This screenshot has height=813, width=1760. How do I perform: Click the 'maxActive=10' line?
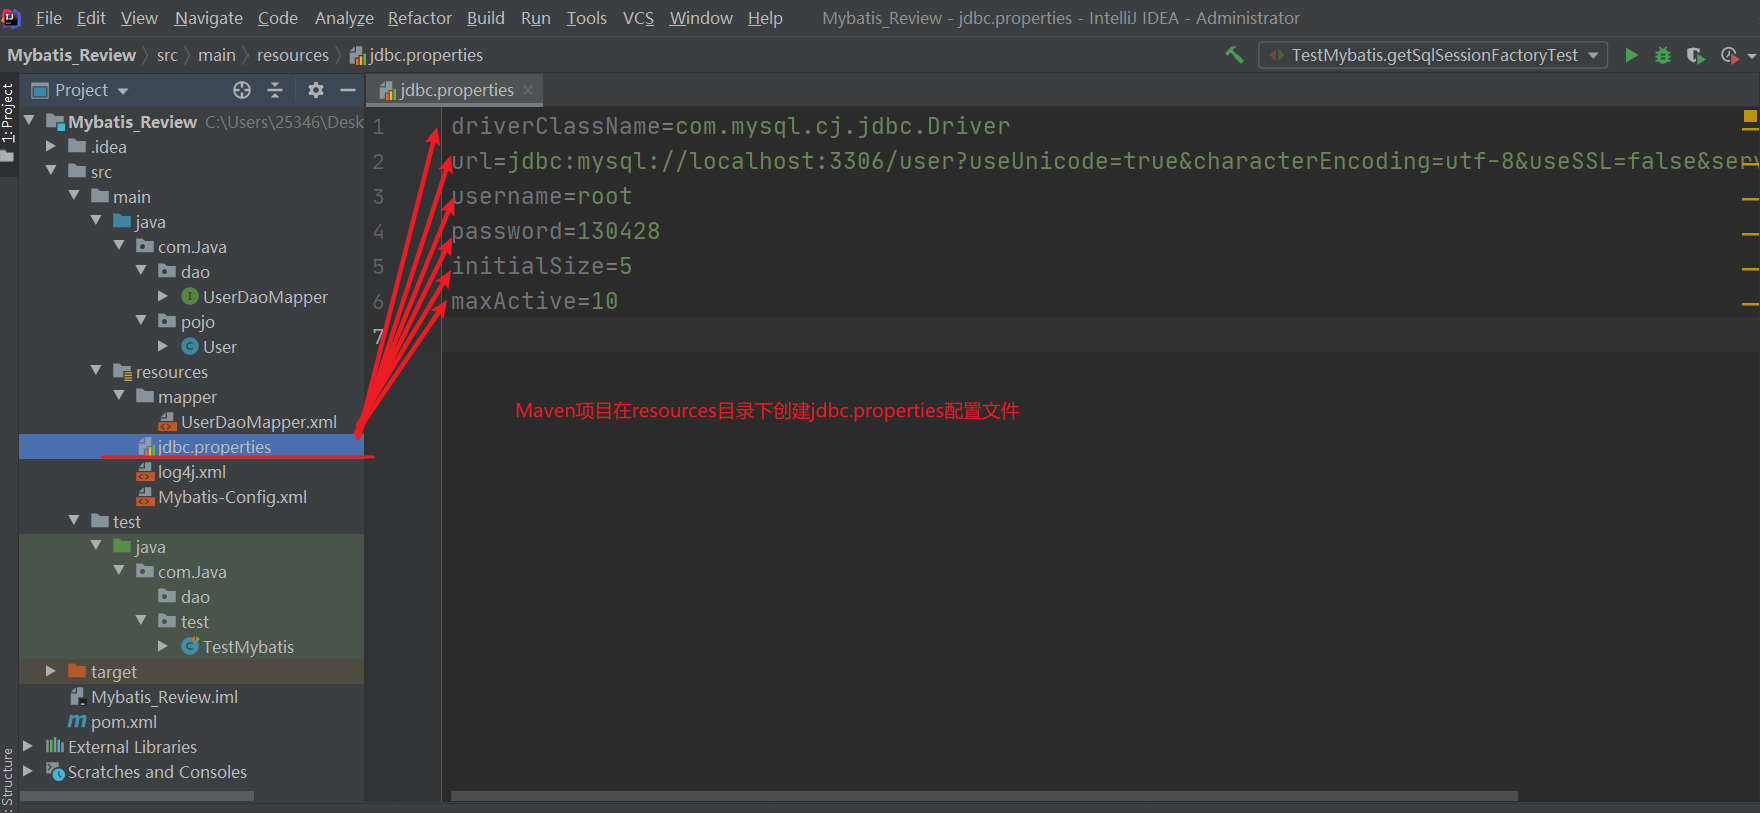click(x=534, y=301)
